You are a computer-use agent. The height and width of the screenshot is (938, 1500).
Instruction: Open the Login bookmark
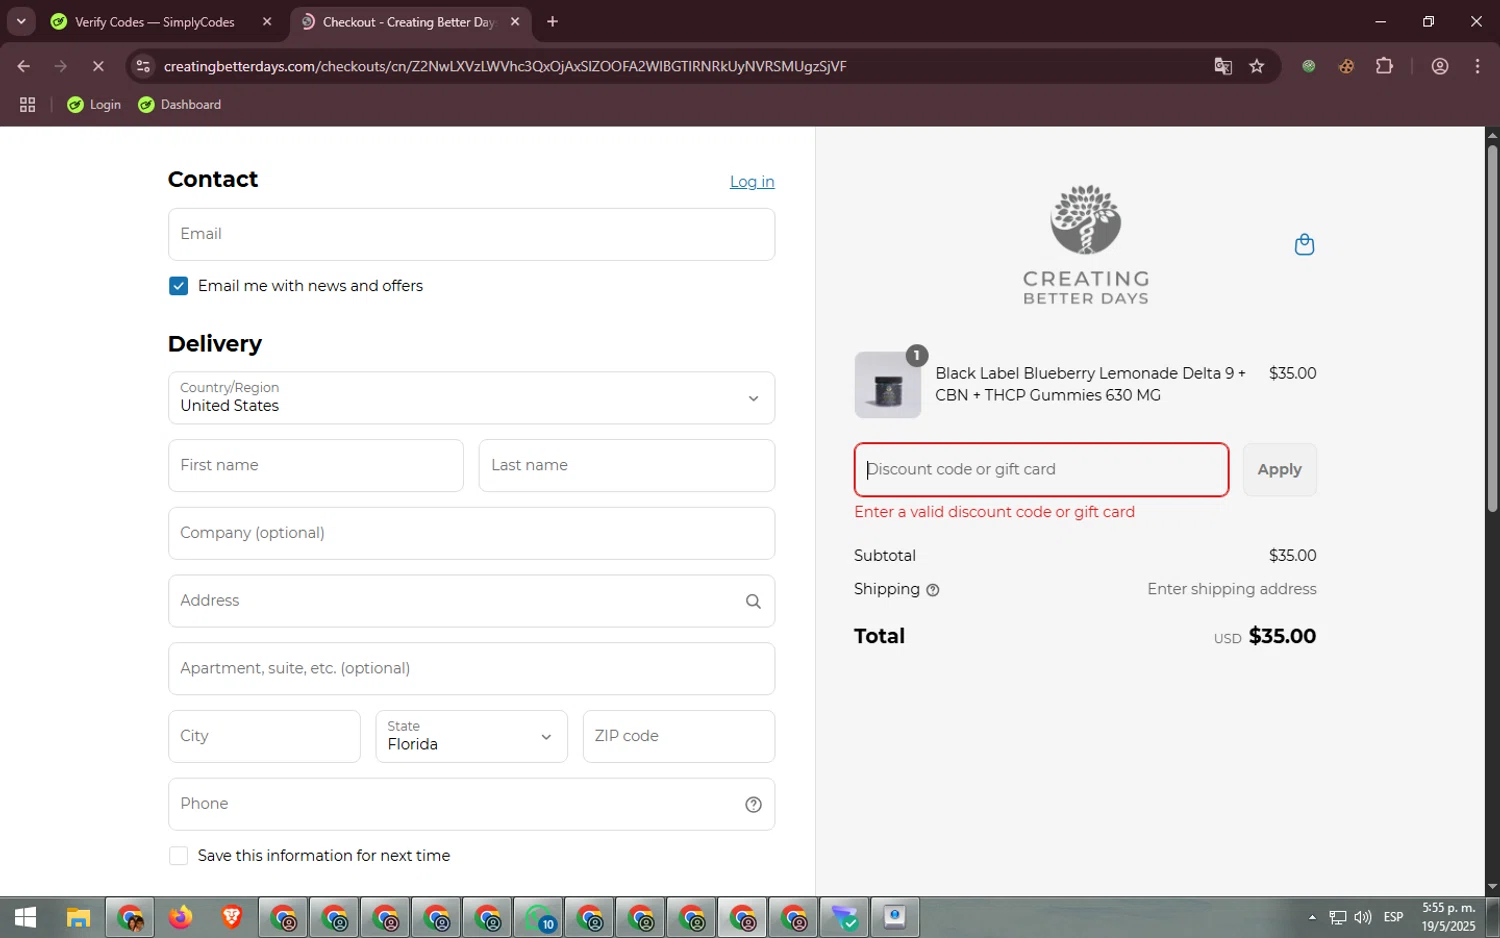tap(94, 105)
